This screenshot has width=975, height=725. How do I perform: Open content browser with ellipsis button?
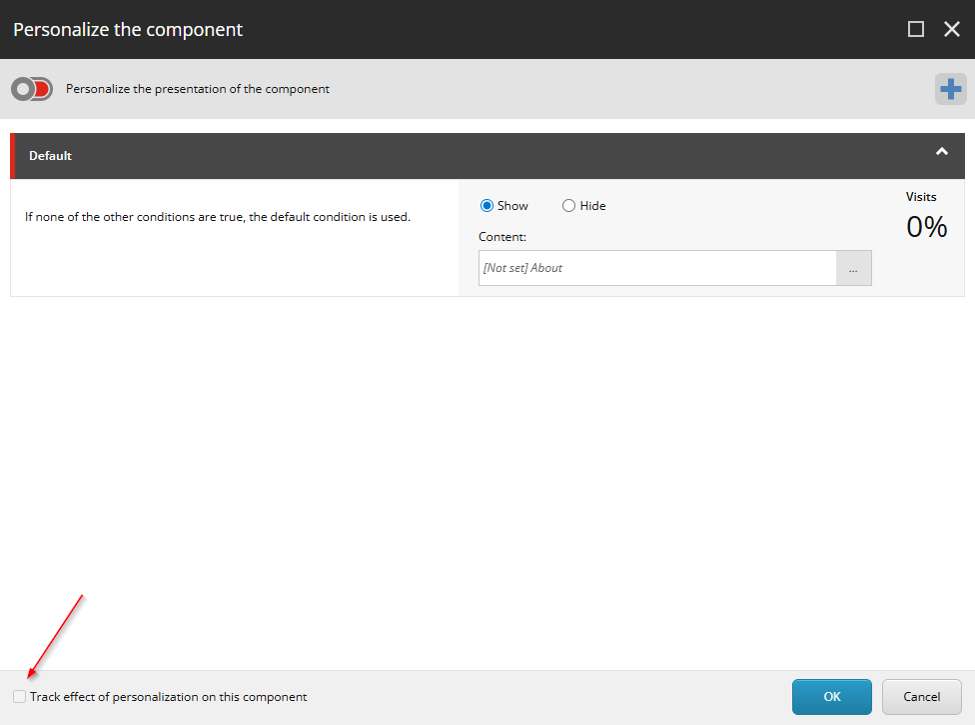(x=853, y=268)
